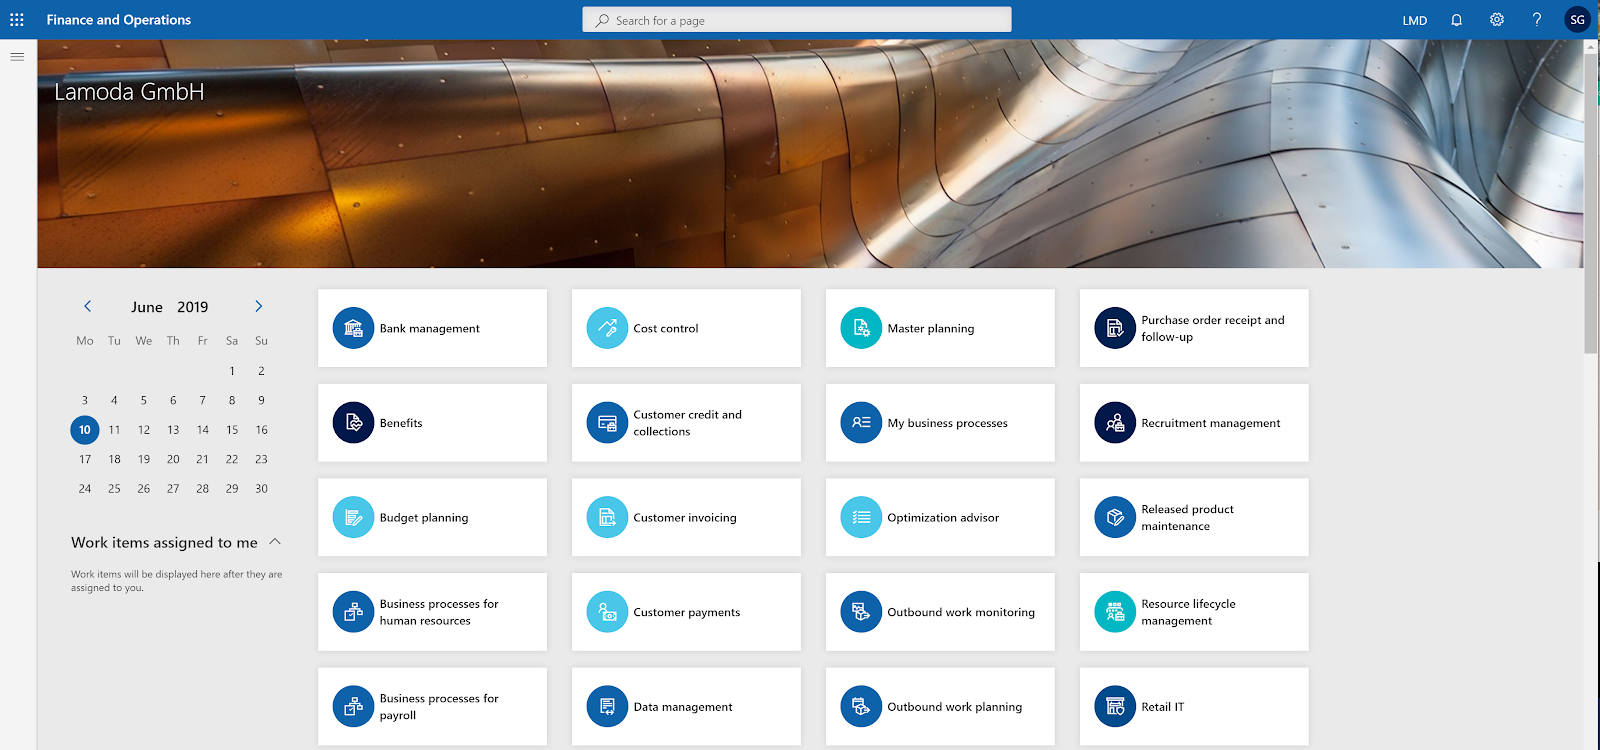Screen dimensions: 1600x750
Task: Click the Data management tile icon
Action: (x=607, y=706)
